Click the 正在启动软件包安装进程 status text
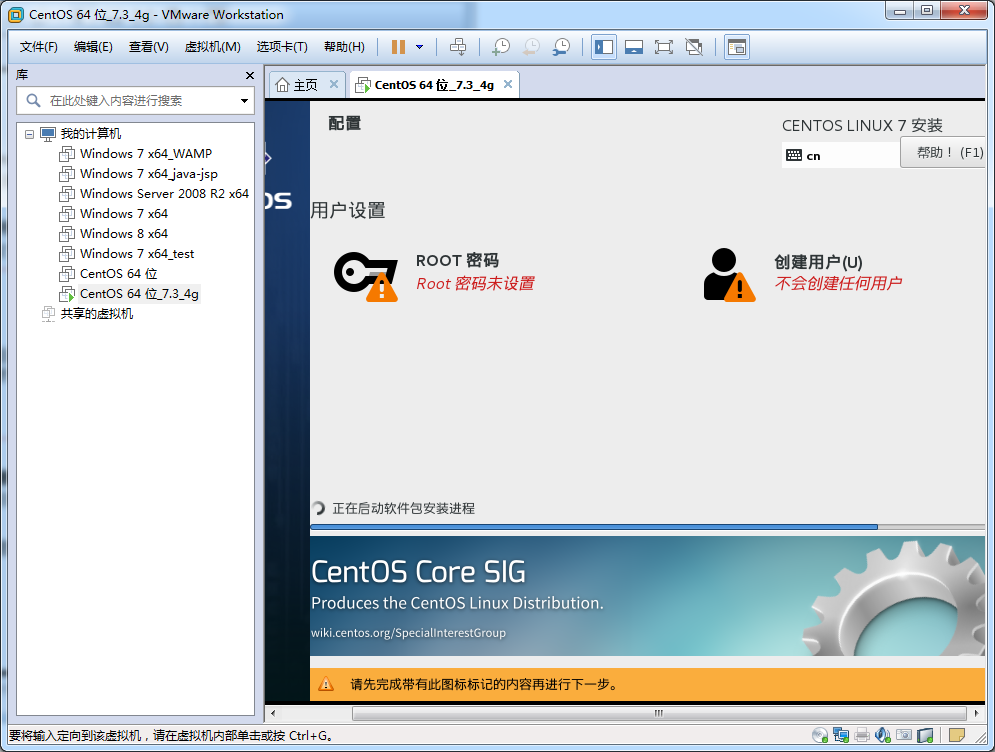The image size is (995, 752). point(404,508)
